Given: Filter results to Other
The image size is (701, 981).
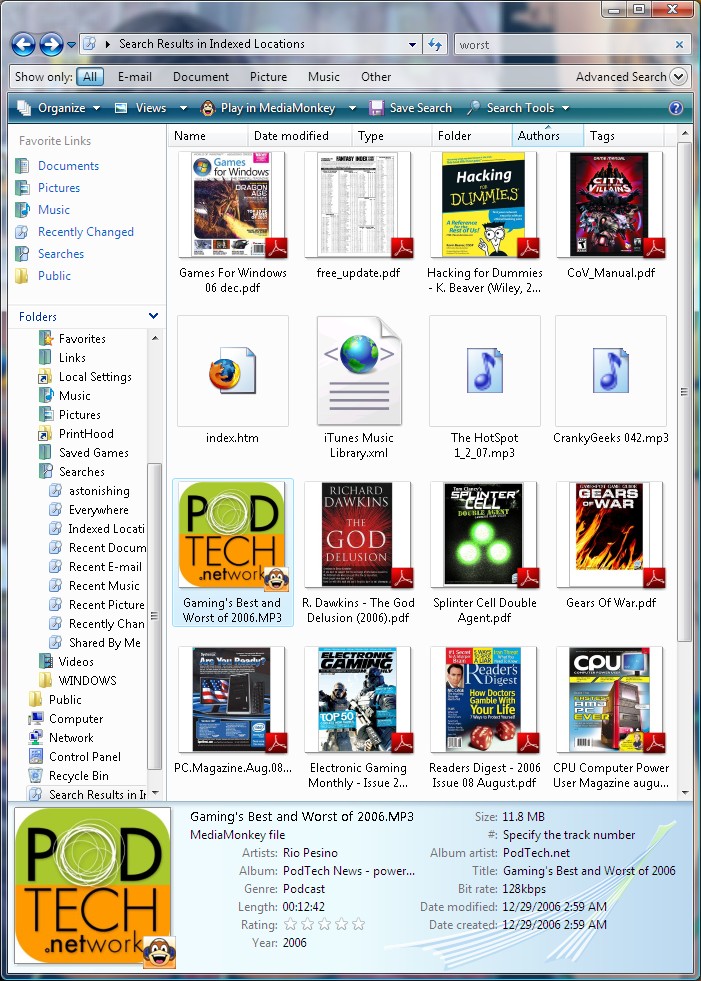Looking at the screenshot, I should [376, 77].
